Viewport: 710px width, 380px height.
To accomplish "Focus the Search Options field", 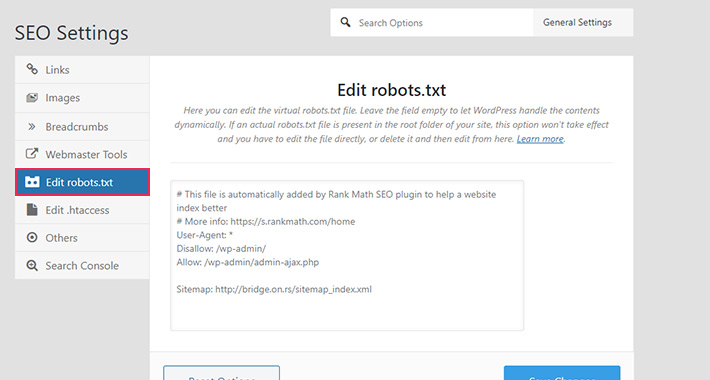I will 432,23.
